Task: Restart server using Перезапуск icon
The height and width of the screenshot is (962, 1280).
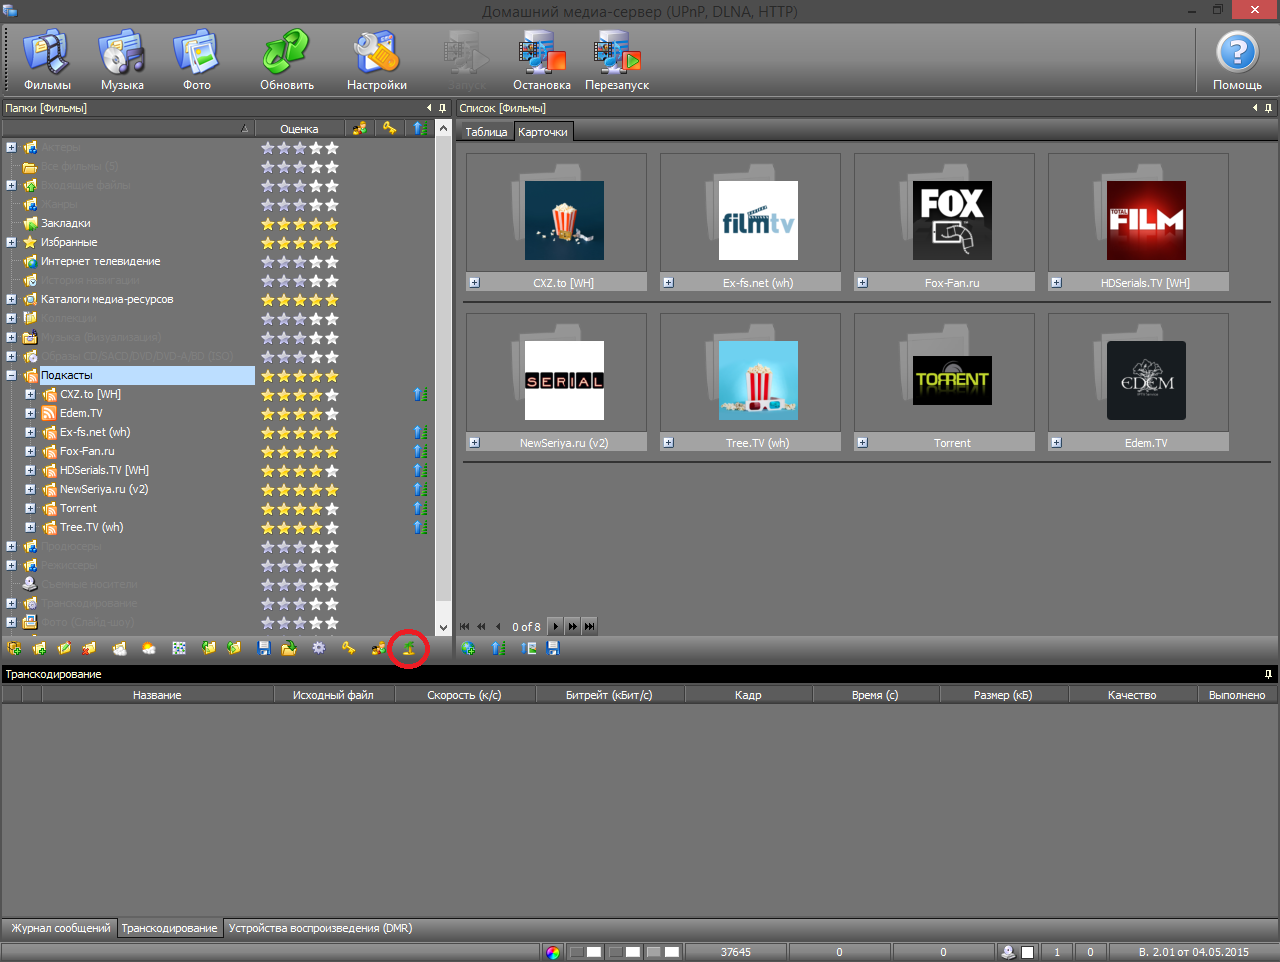Action: 616,60
